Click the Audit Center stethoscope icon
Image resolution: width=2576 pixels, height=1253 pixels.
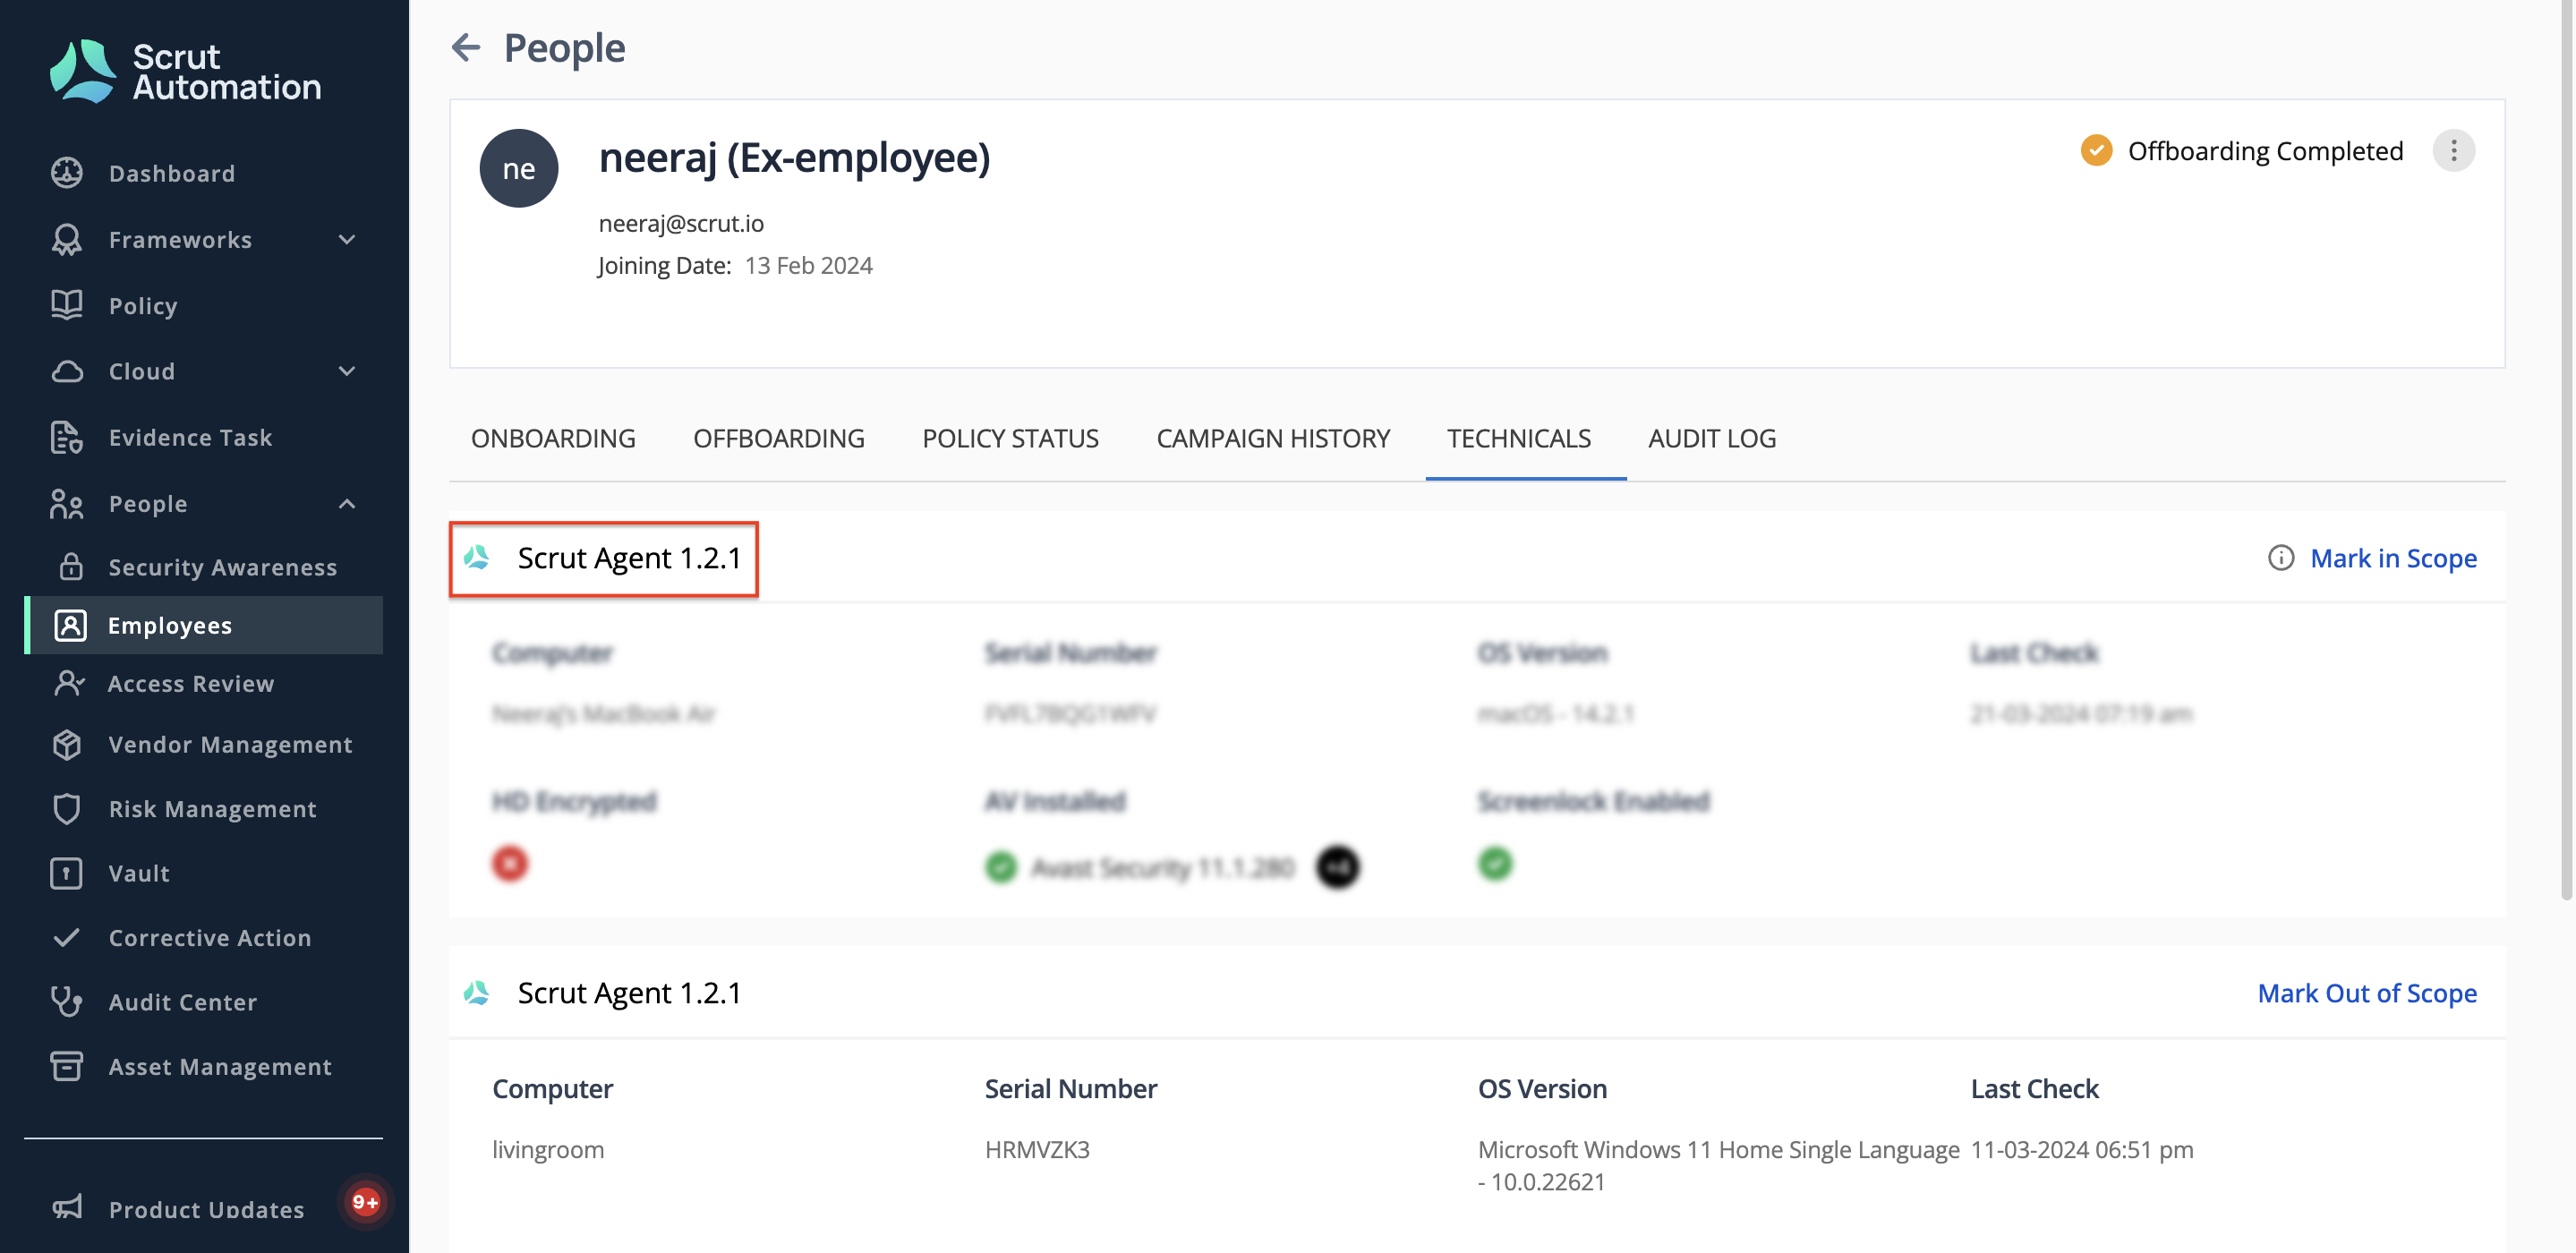[67, 1001]
